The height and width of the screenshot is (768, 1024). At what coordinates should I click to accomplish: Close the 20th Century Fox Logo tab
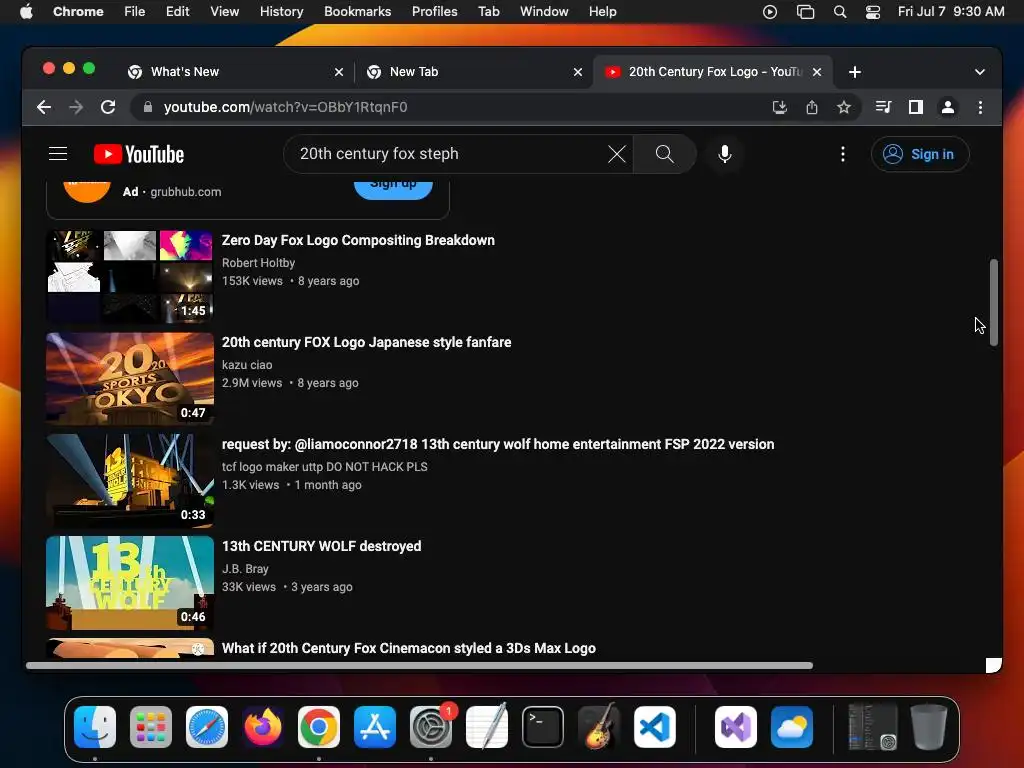click(816, 72)
